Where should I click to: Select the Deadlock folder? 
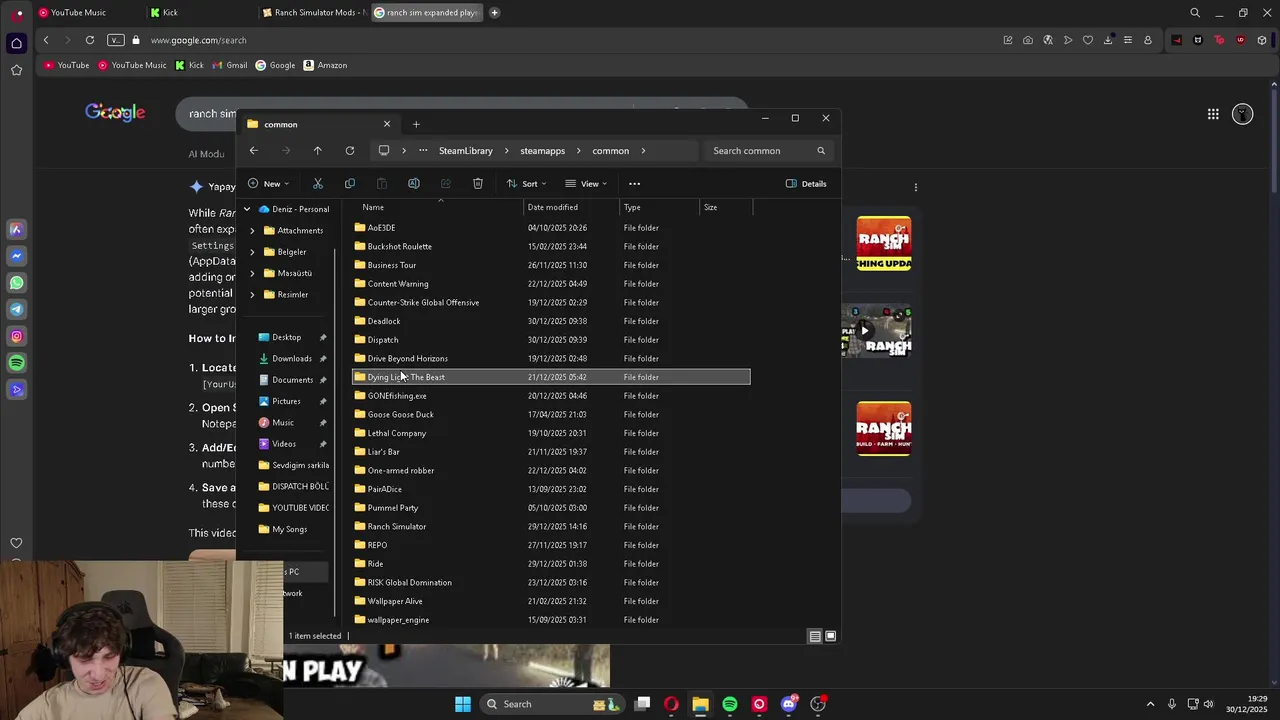pos(551,321)
